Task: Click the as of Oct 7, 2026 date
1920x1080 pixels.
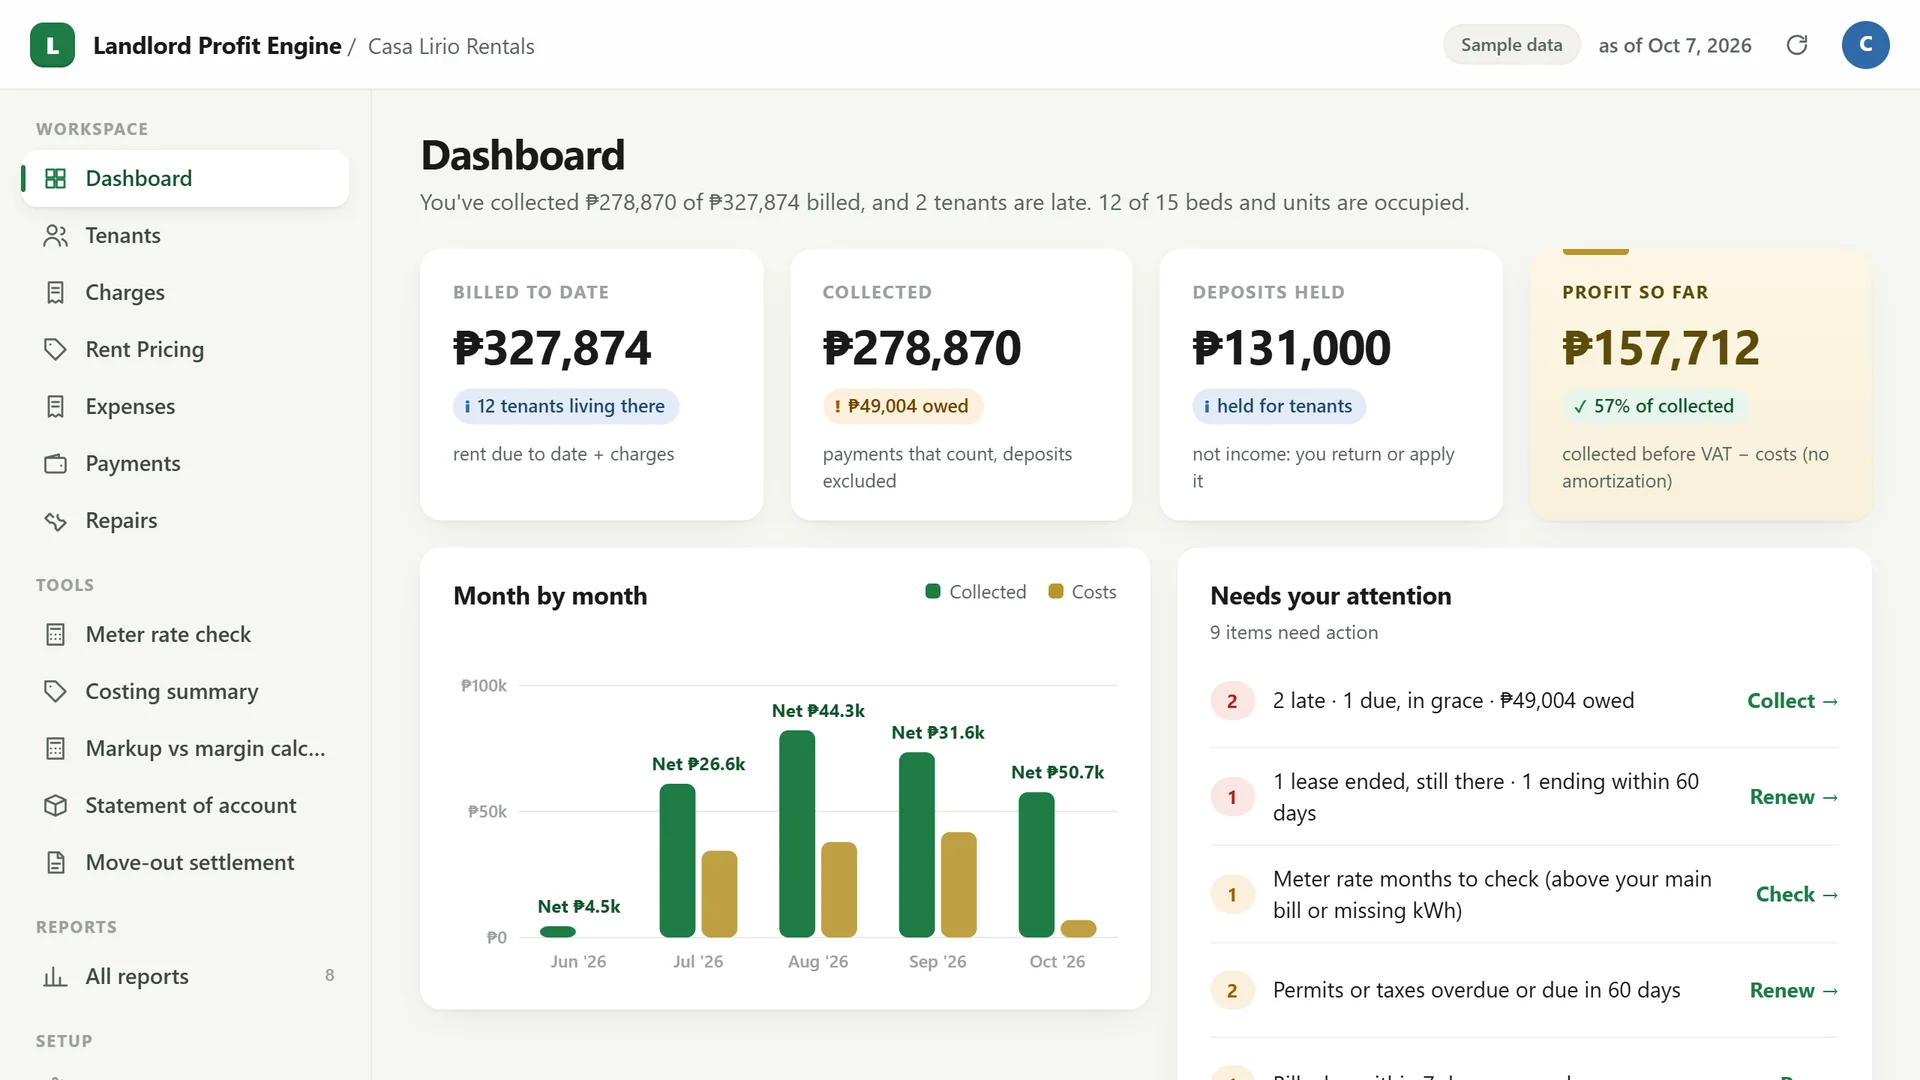Action: pos(1675,46)
